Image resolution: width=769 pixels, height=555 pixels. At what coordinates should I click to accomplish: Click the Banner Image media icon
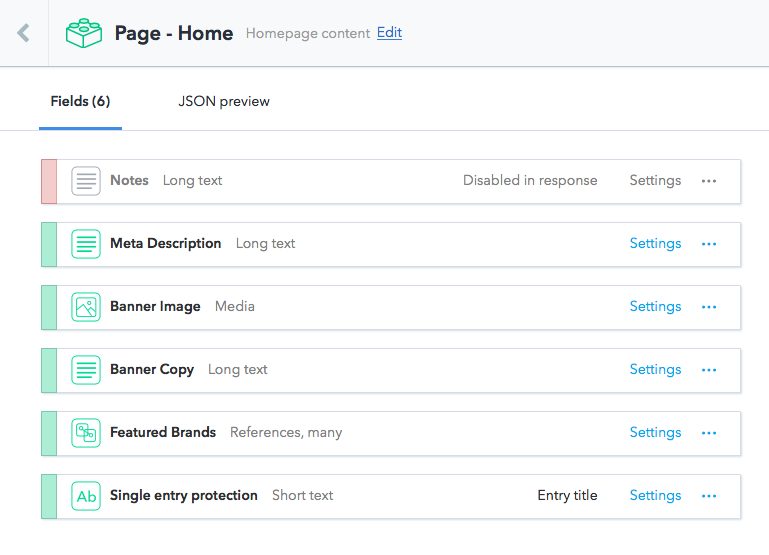(86, 307)
